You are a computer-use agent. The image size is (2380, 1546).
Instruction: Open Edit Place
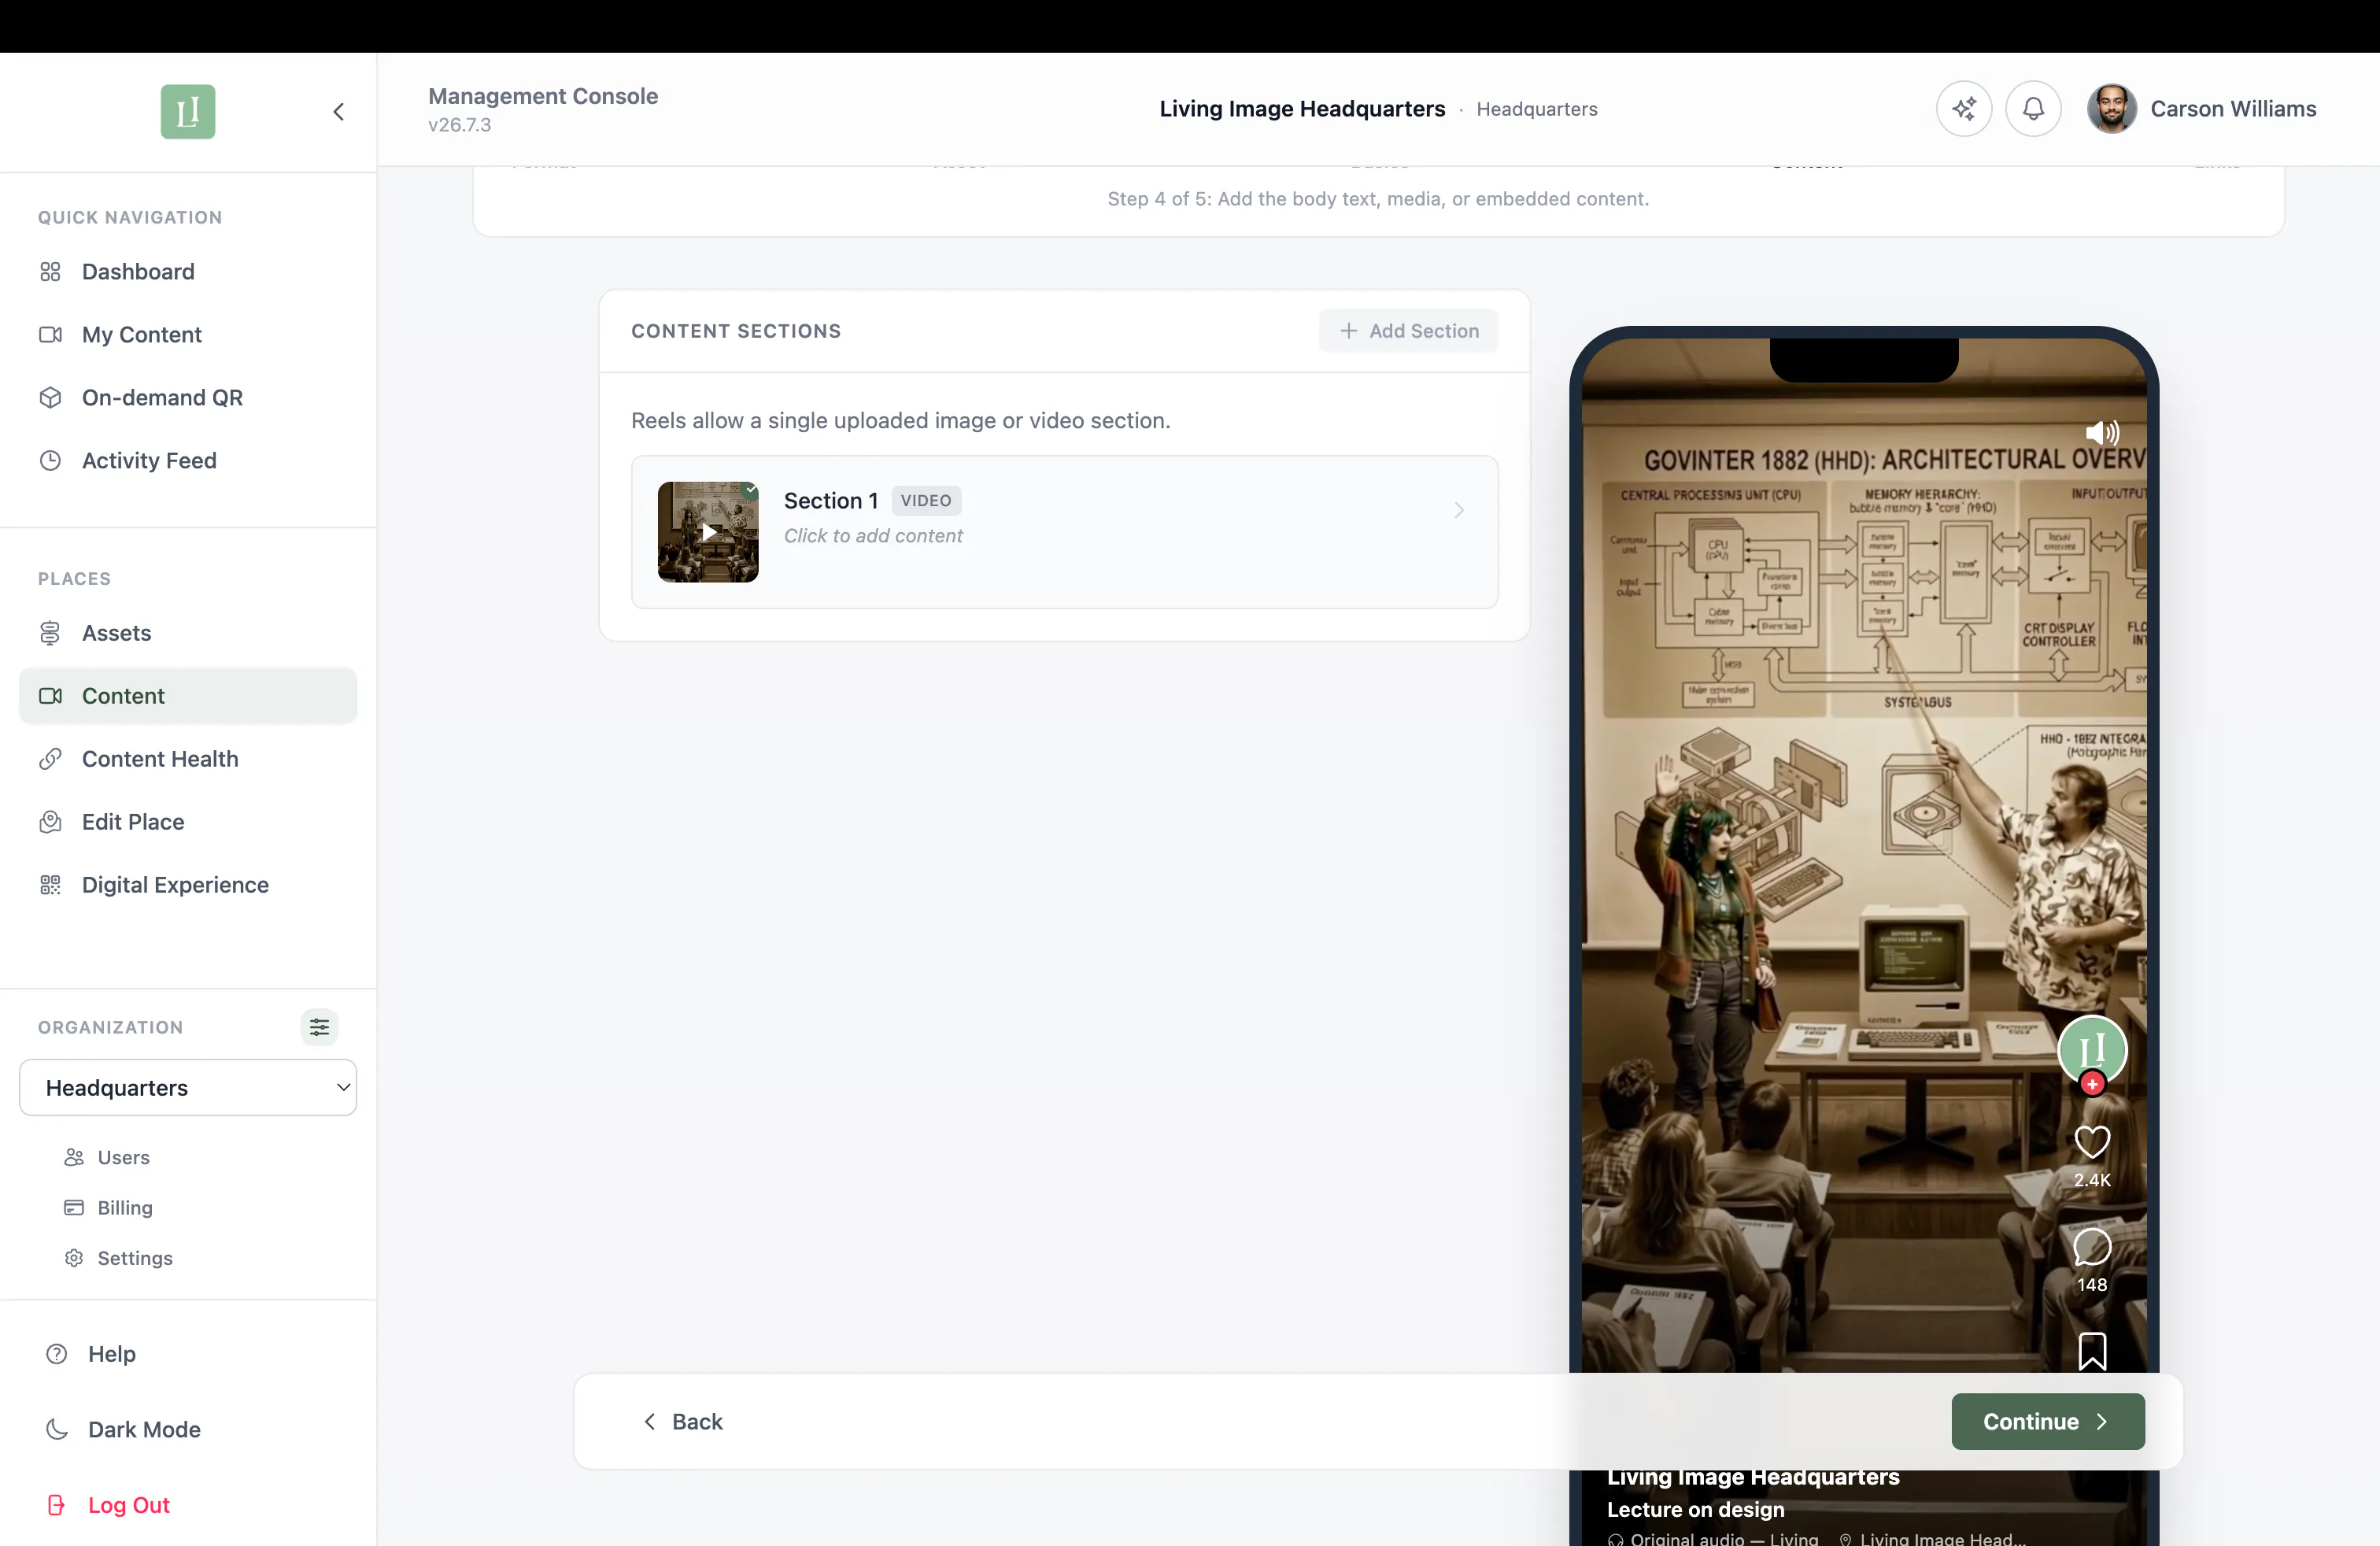click(188, 822)
